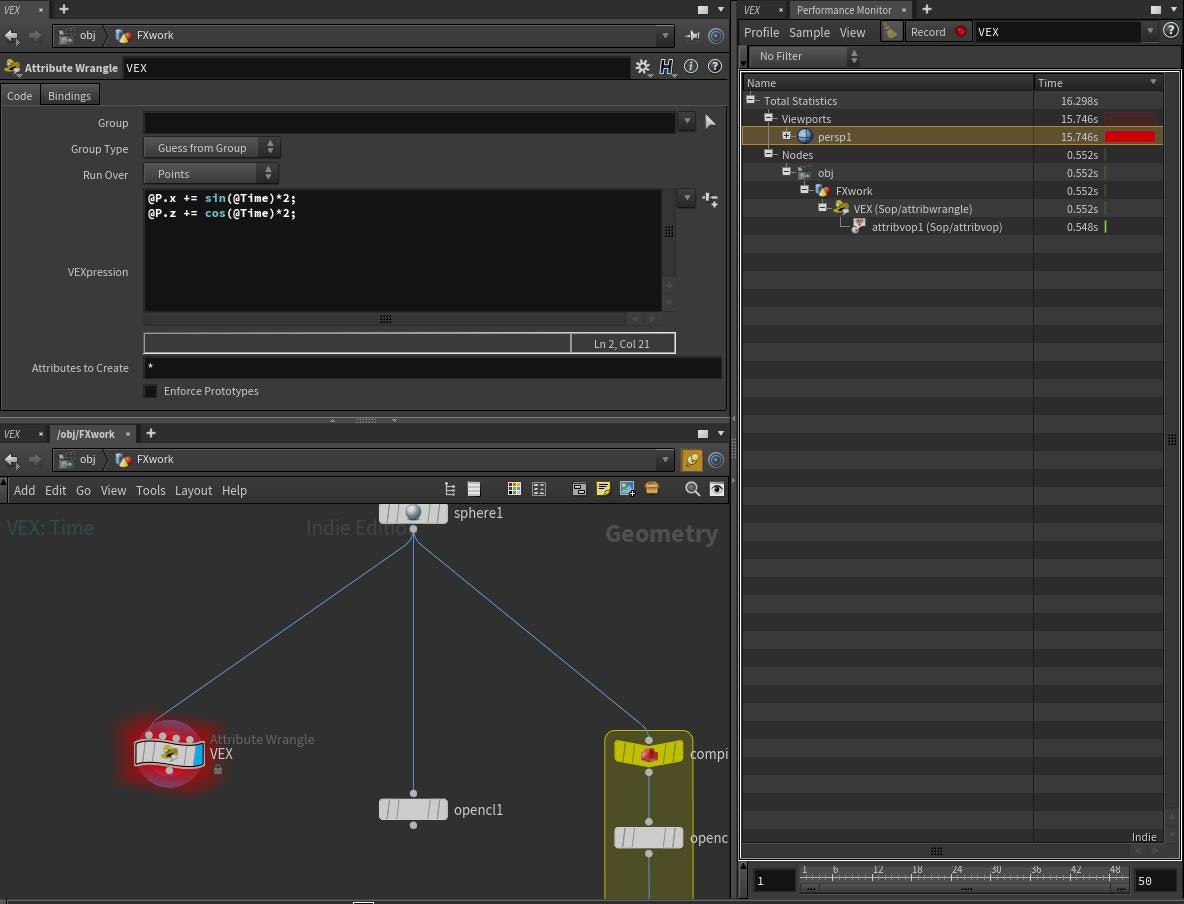
Task: Click the network display options camera icon
Action: coord(716,489)
